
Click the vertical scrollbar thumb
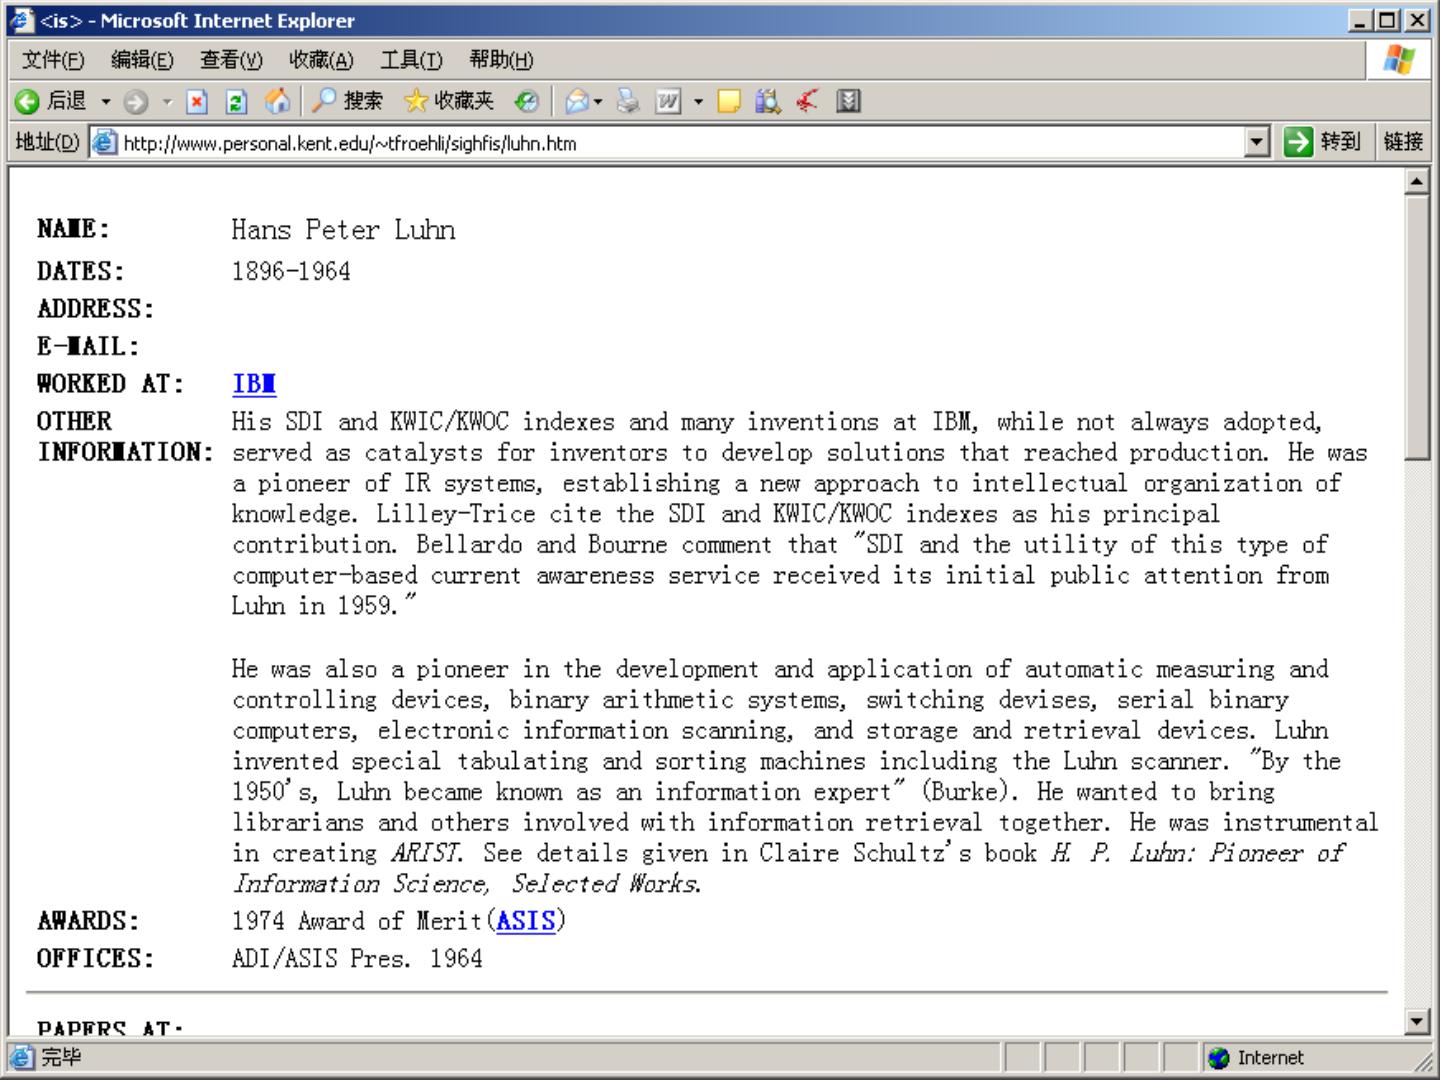point(1416,328)
